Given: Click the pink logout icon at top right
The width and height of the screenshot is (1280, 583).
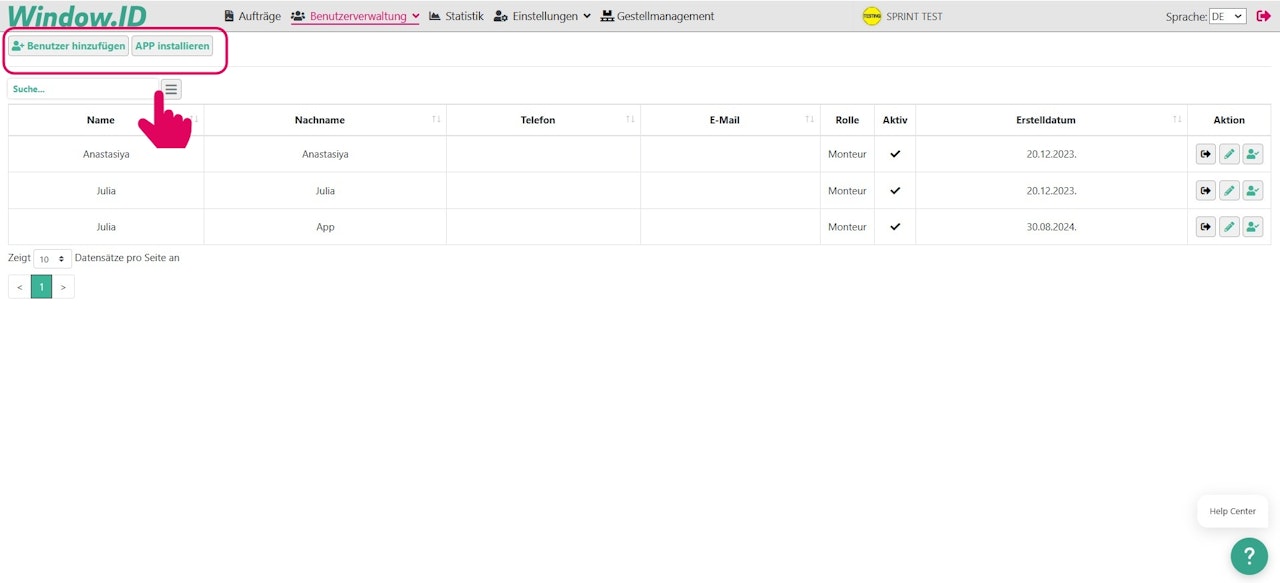Looking at the screenshot, I should click(1263, 16).
